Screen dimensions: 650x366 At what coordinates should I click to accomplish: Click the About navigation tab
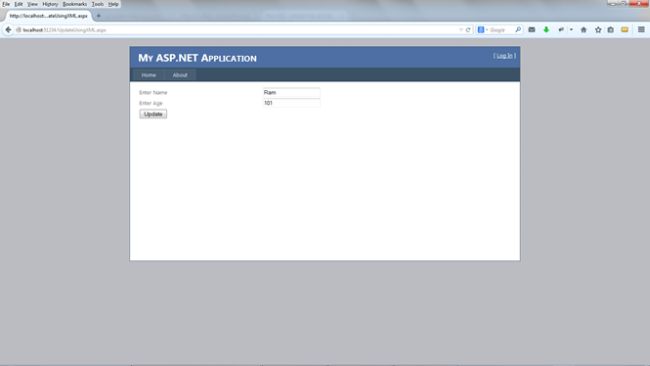tap(180, 75)
